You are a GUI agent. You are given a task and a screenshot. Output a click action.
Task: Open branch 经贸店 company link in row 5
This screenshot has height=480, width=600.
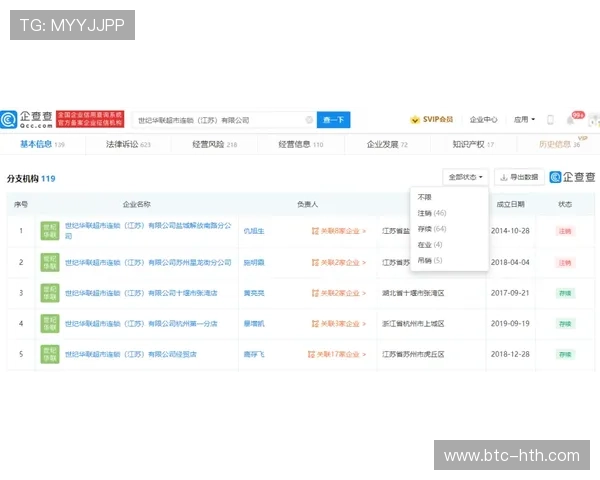click(x=130, y=354)
